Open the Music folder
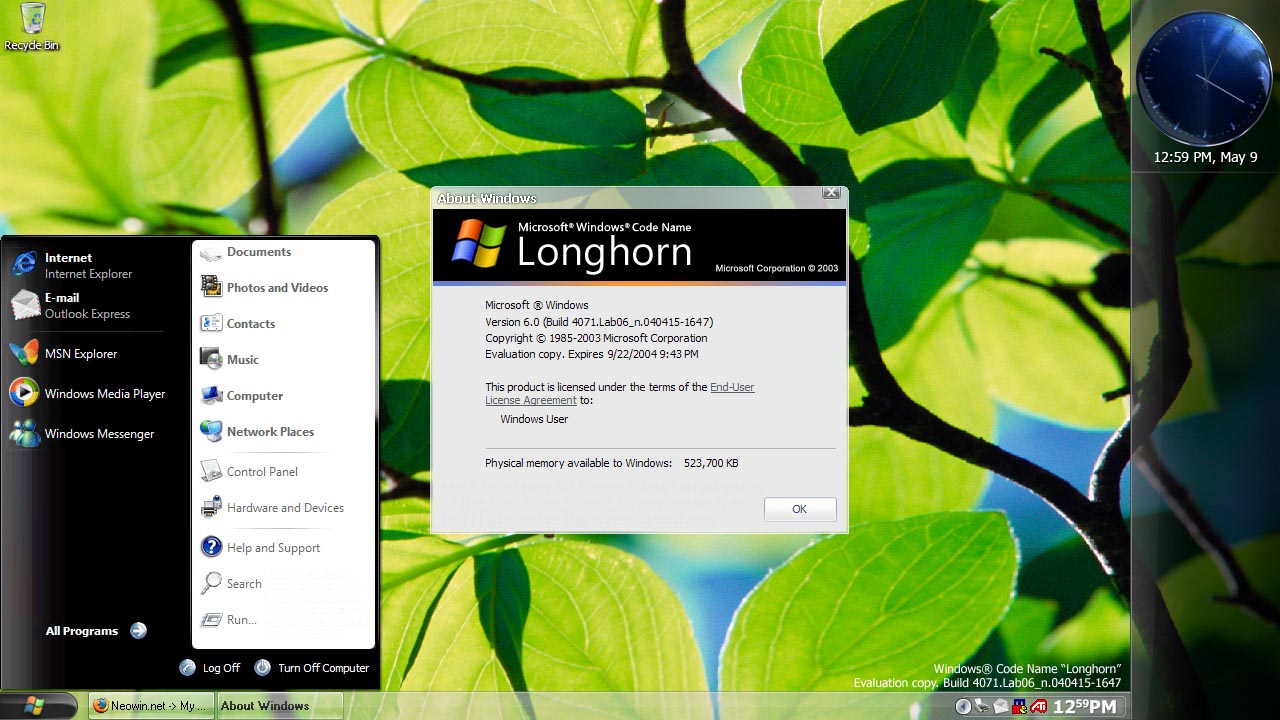Screen dimensions: 1280x720 (x=242, y=359)
